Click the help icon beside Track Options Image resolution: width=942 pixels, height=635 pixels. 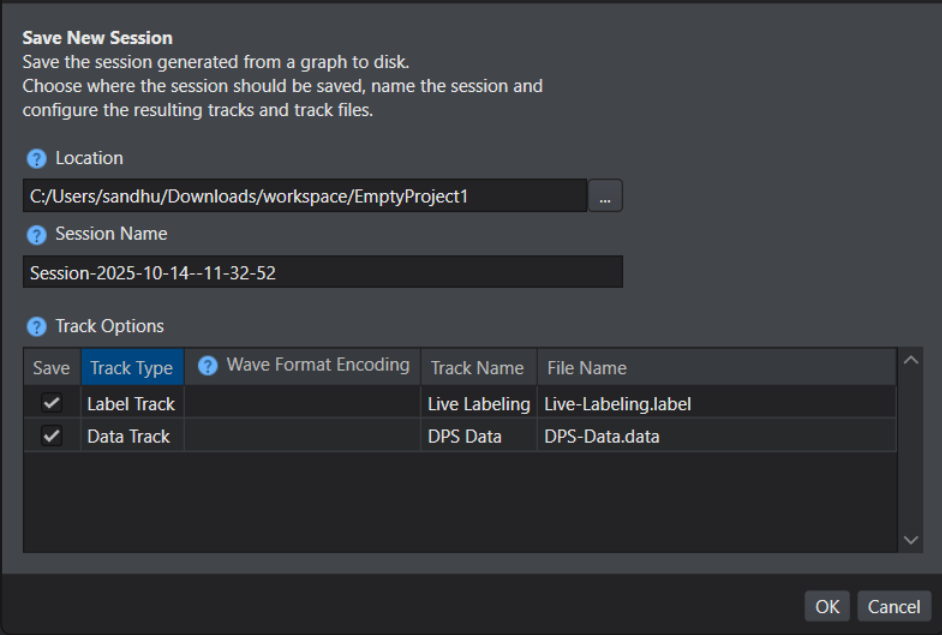(36, 327)
